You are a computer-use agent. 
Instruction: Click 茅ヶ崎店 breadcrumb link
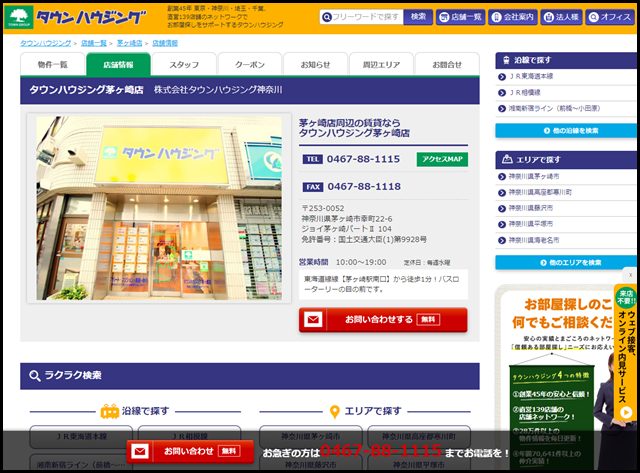130,43
